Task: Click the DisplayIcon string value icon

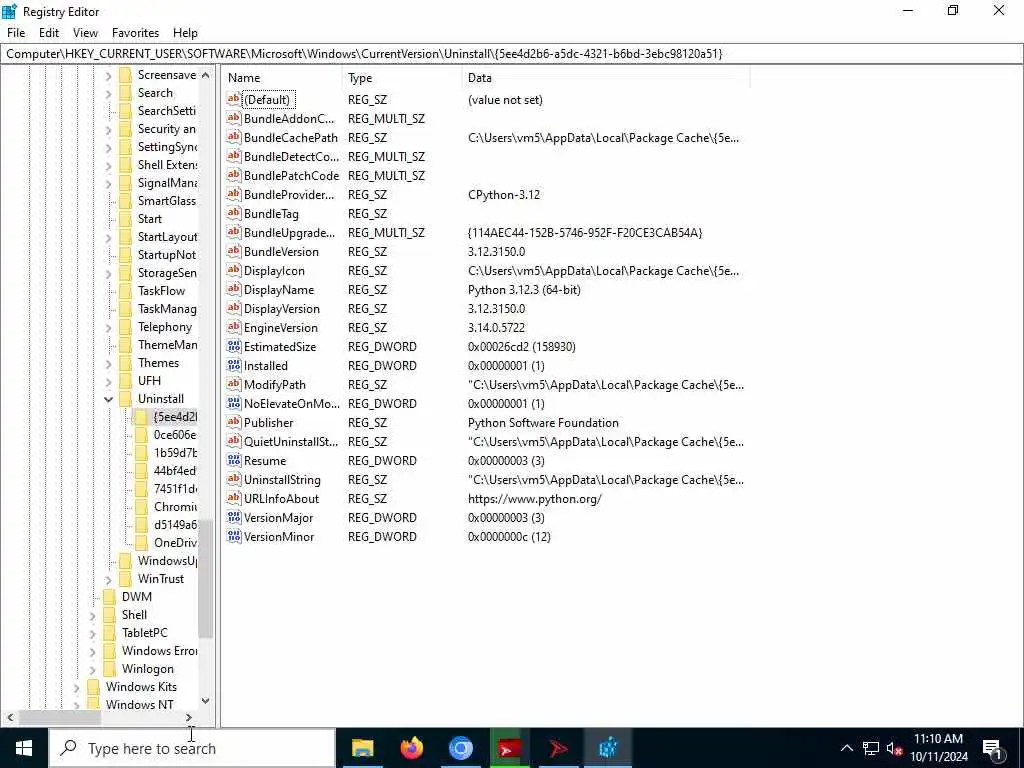Action: click(x=234, y=270)
